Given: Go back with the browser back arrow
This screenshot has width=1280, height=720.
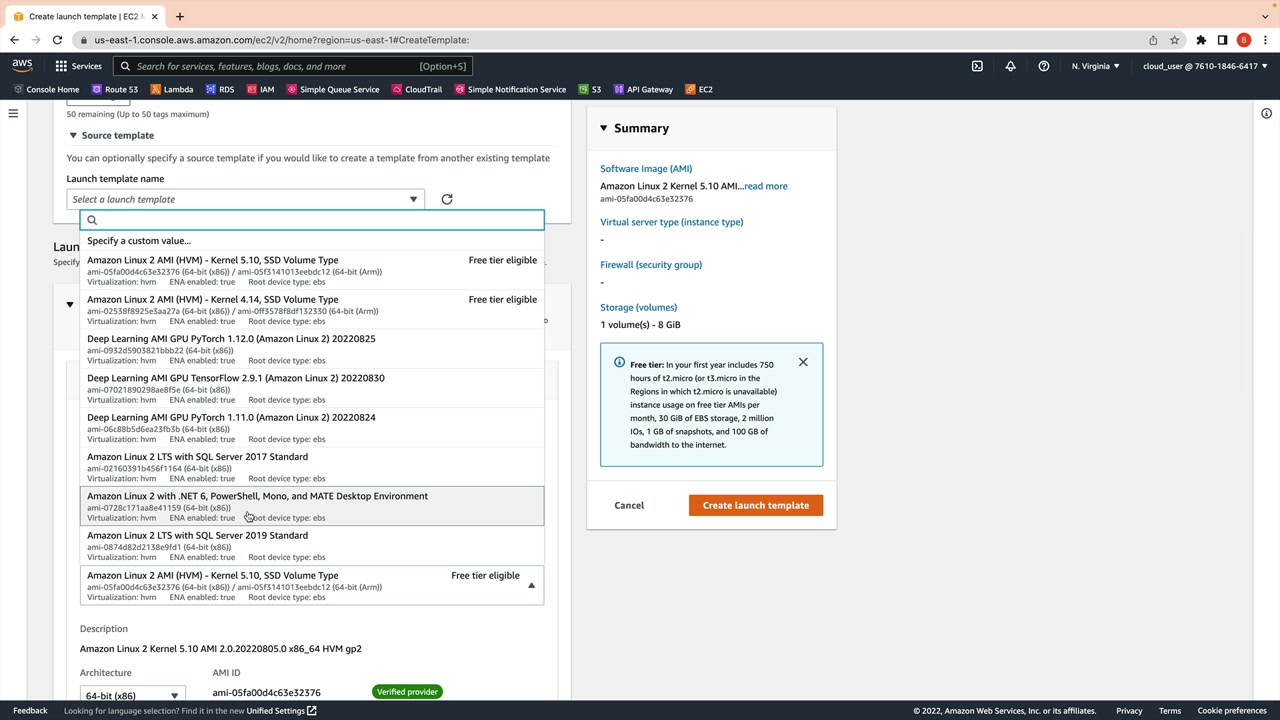Looking at the screenshot, I should [14, 40].
